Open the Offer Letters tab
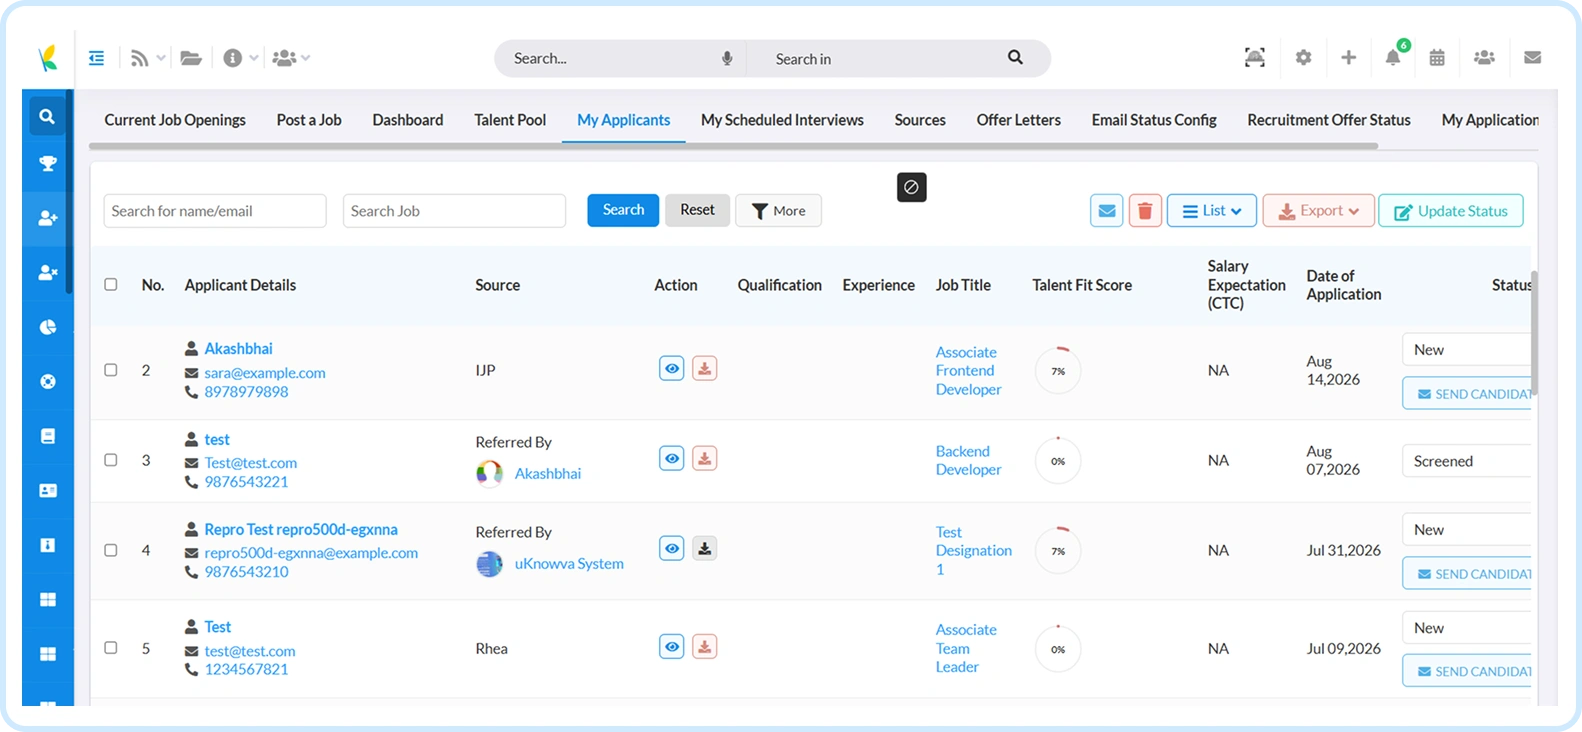The width and height of the screenshot is (1582, 732). [1019, 120]
